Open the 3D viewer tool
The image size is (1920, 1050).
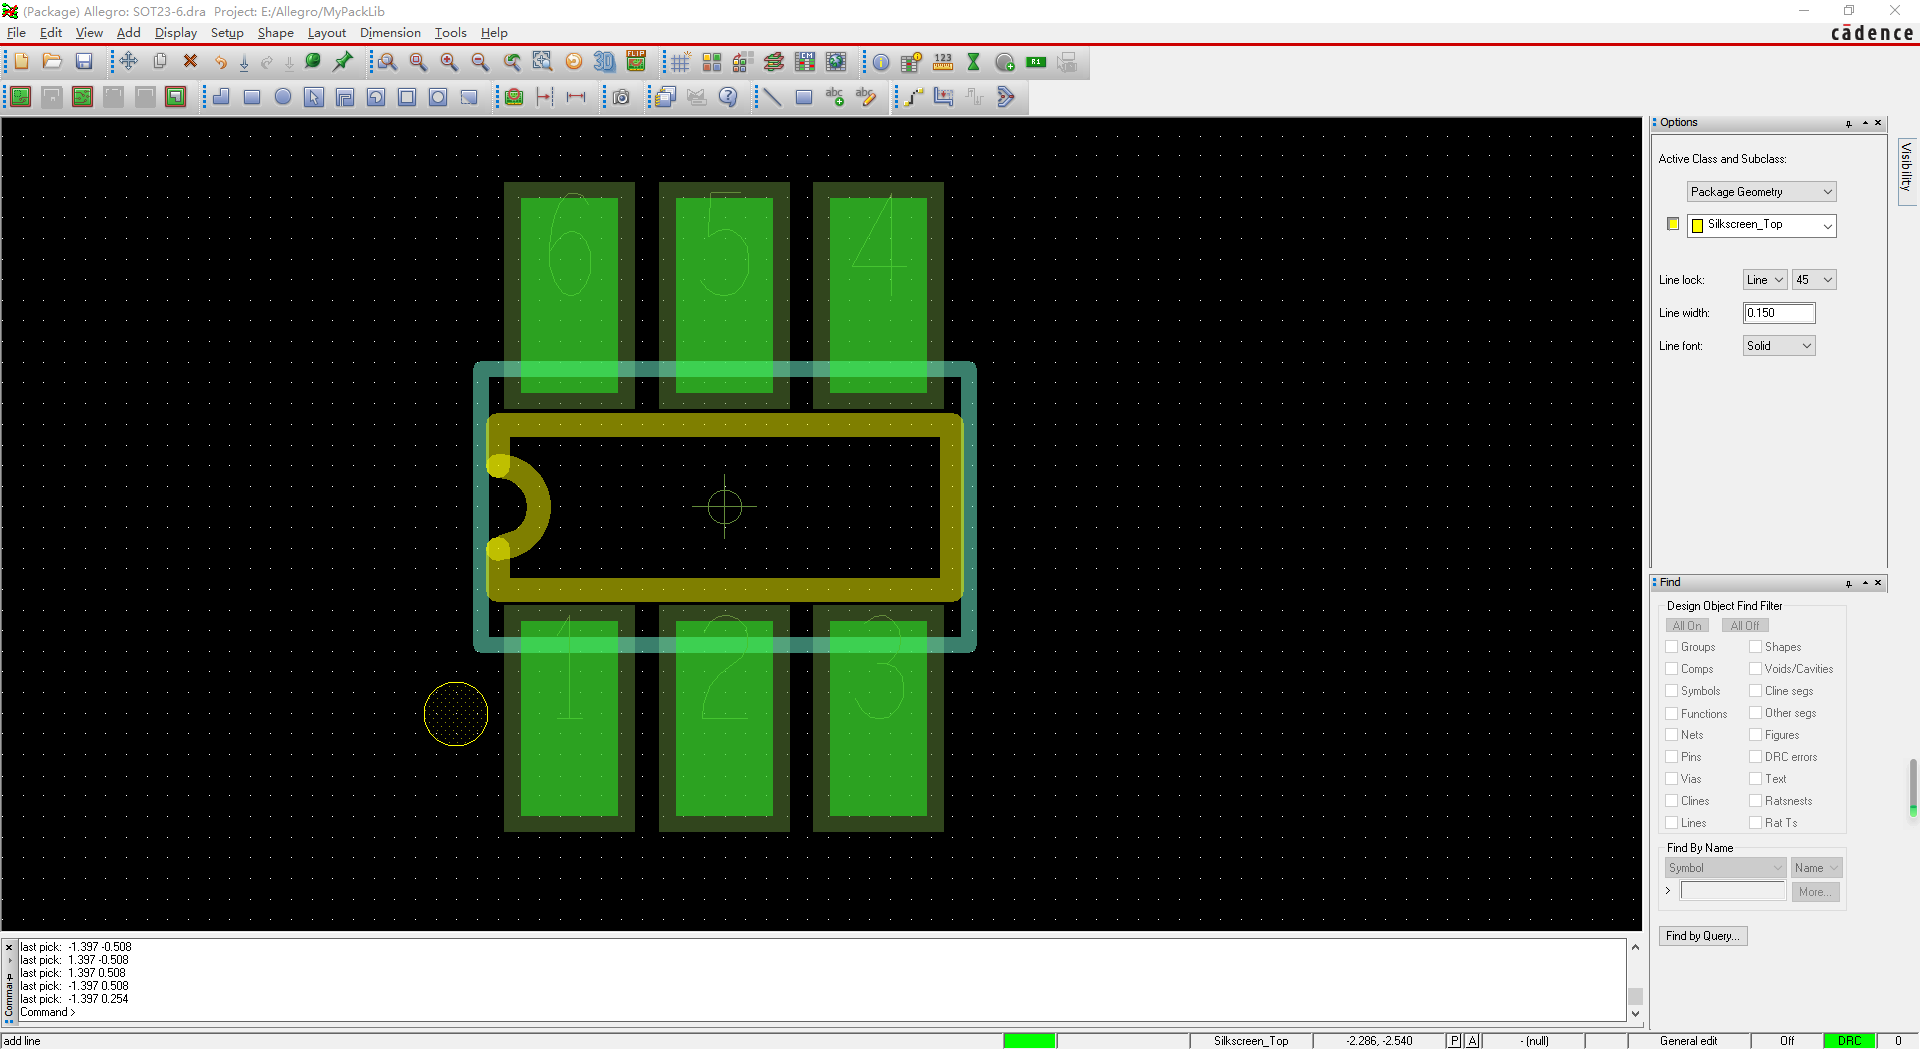pos(604,62)
